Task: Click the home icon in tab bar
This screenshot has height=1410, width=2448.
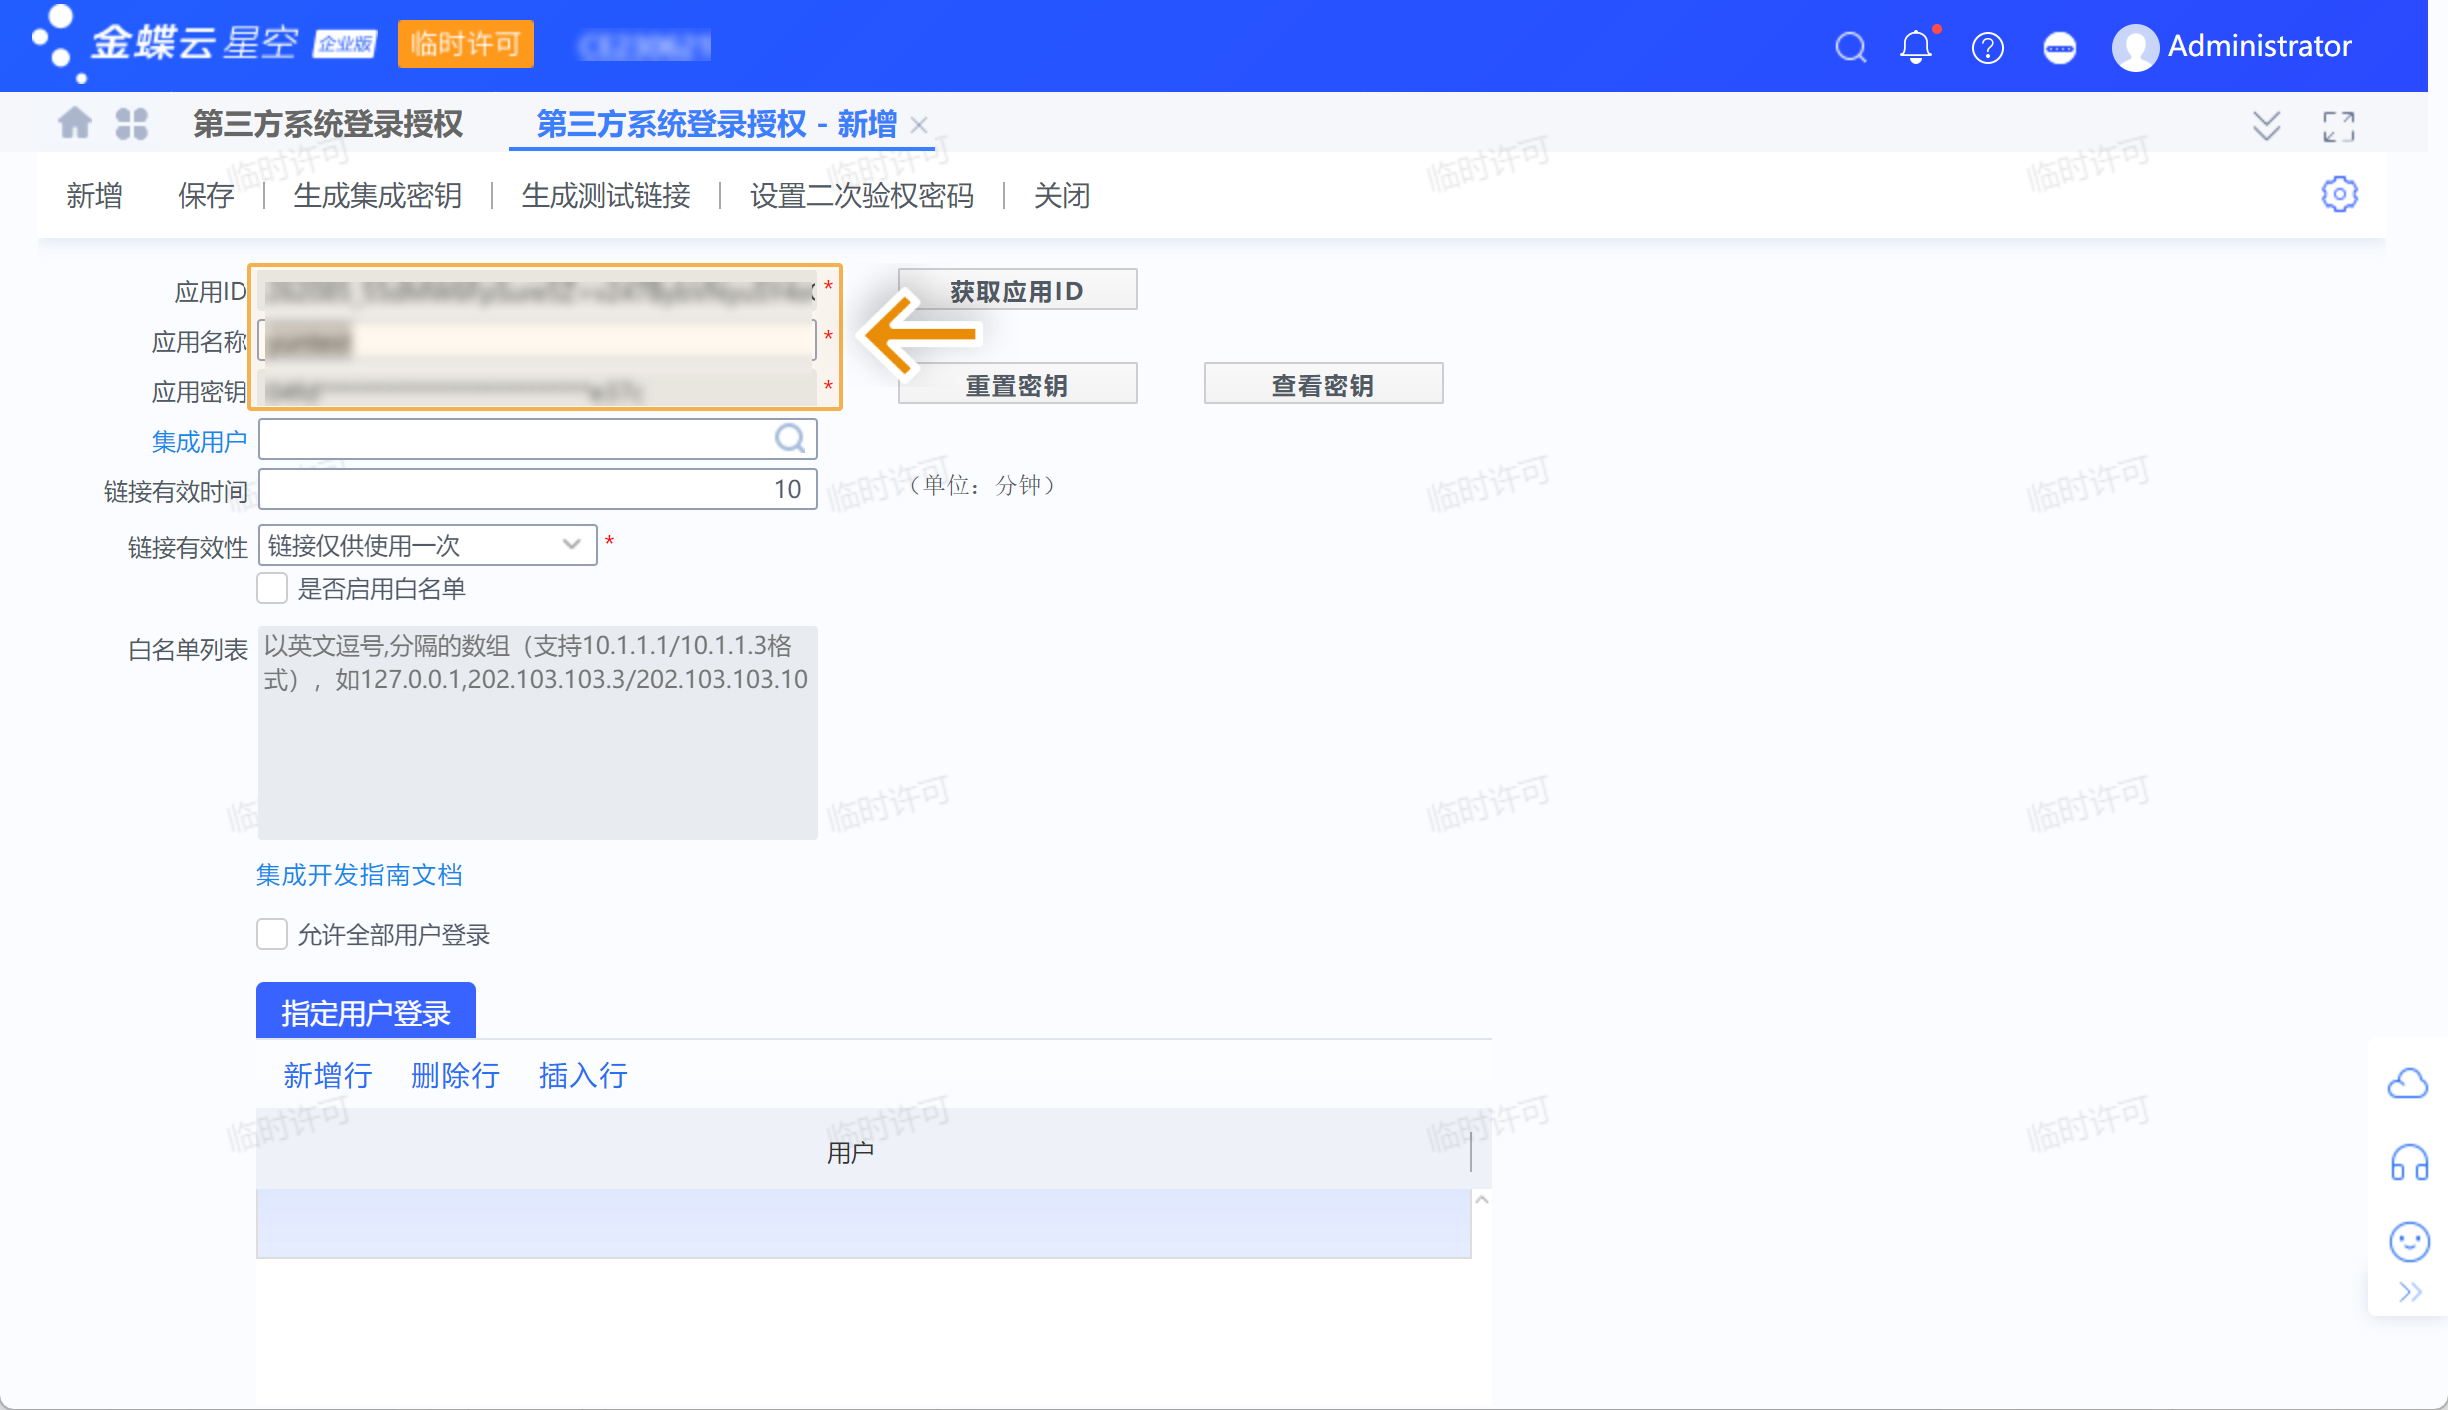Action: (75, 124)
